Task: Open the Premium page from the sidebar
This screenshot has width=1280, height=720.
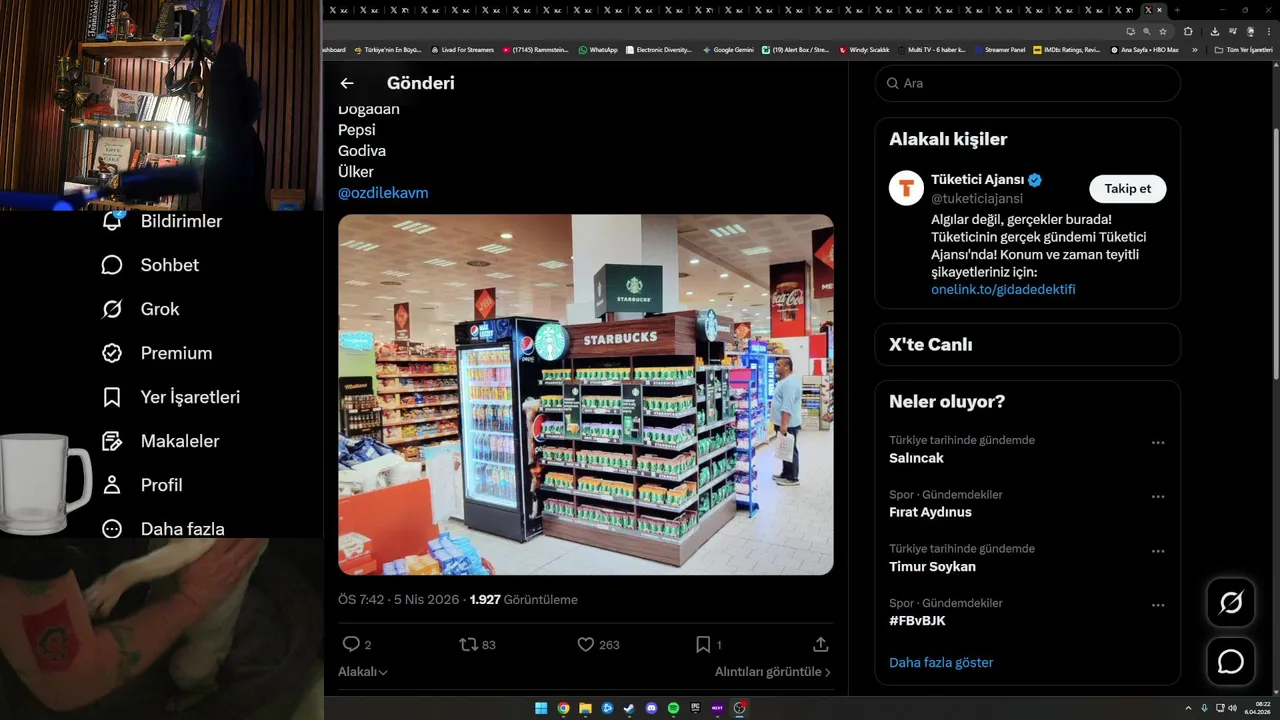Action: tap(157, 353)
